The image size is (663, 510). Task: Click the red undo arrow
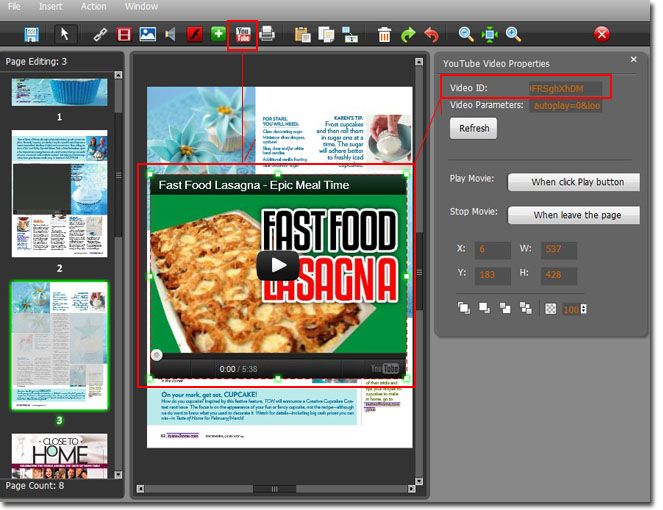[x=432, y=35]
